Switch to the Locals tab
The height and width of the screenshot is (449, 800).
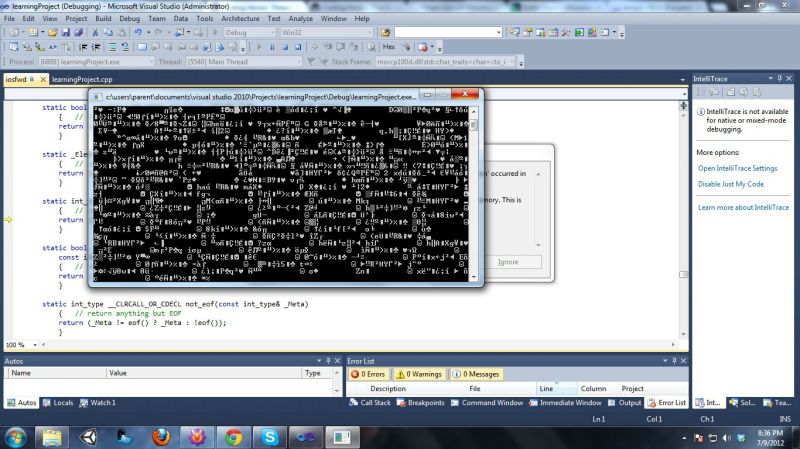58,403
